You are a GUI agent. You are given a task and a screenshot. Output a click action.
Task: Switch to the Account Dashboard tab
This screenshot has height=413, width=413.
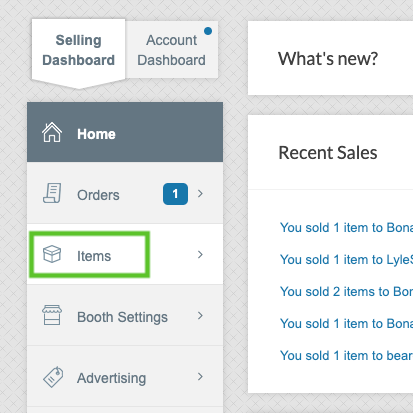click(x=172, y=50)
